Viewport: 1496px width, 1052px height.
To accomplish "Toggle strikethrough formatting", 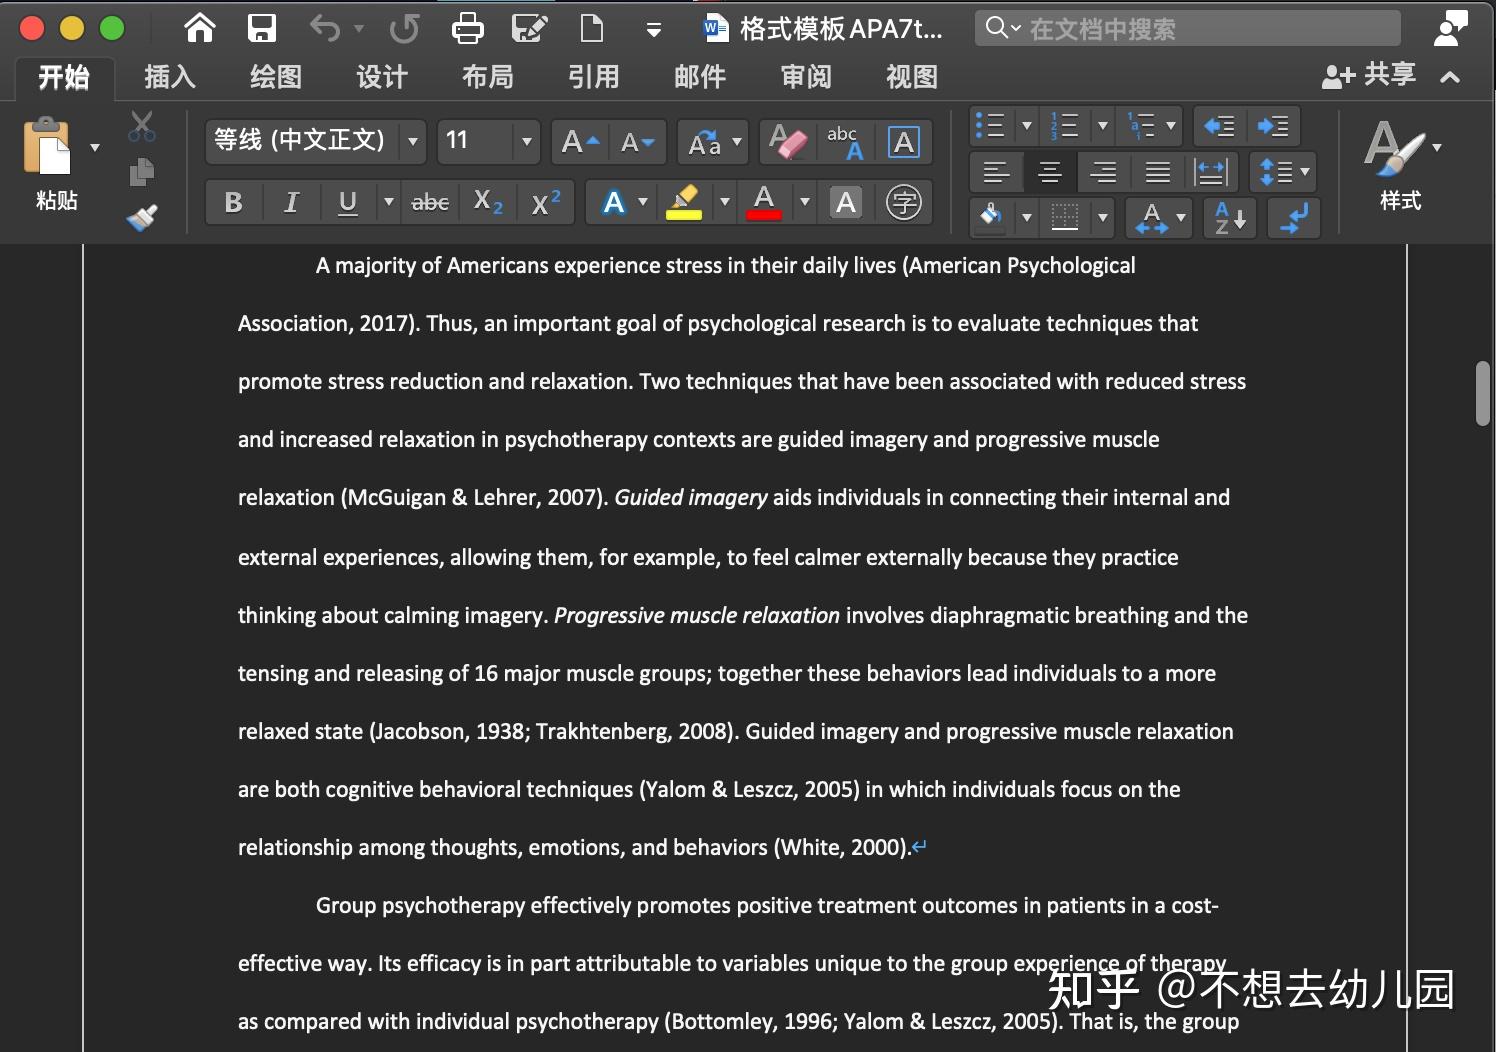I will pyautogui.click(x=430, y=202).
